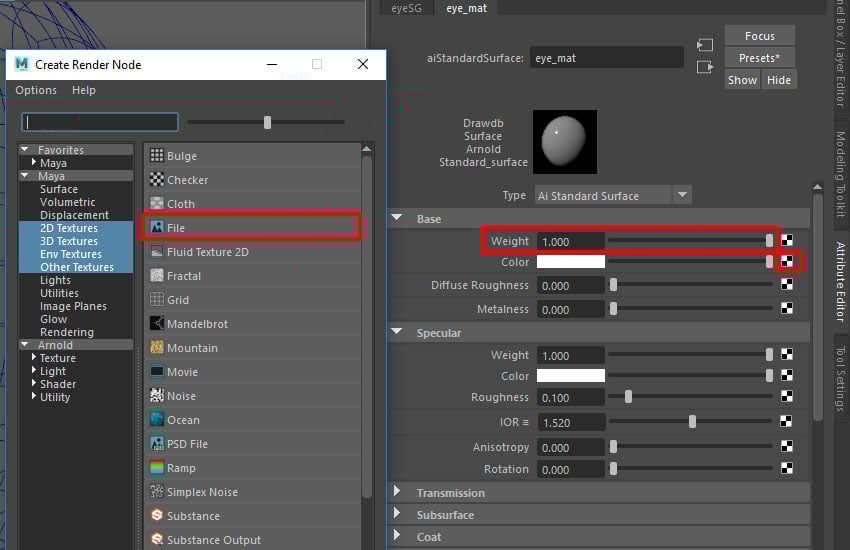Click the Hide button

[778, 80]
